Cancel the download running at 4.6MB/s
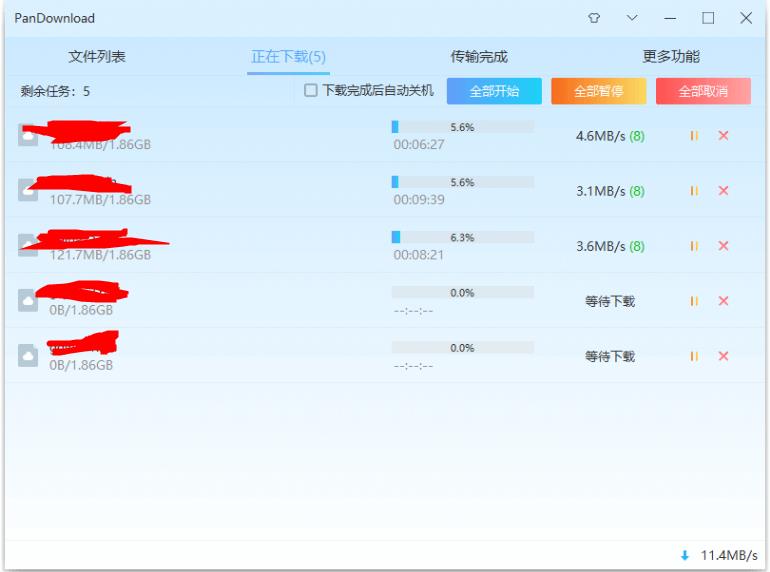Viewport: 770px width, 572px height. [x=723, y=136]
